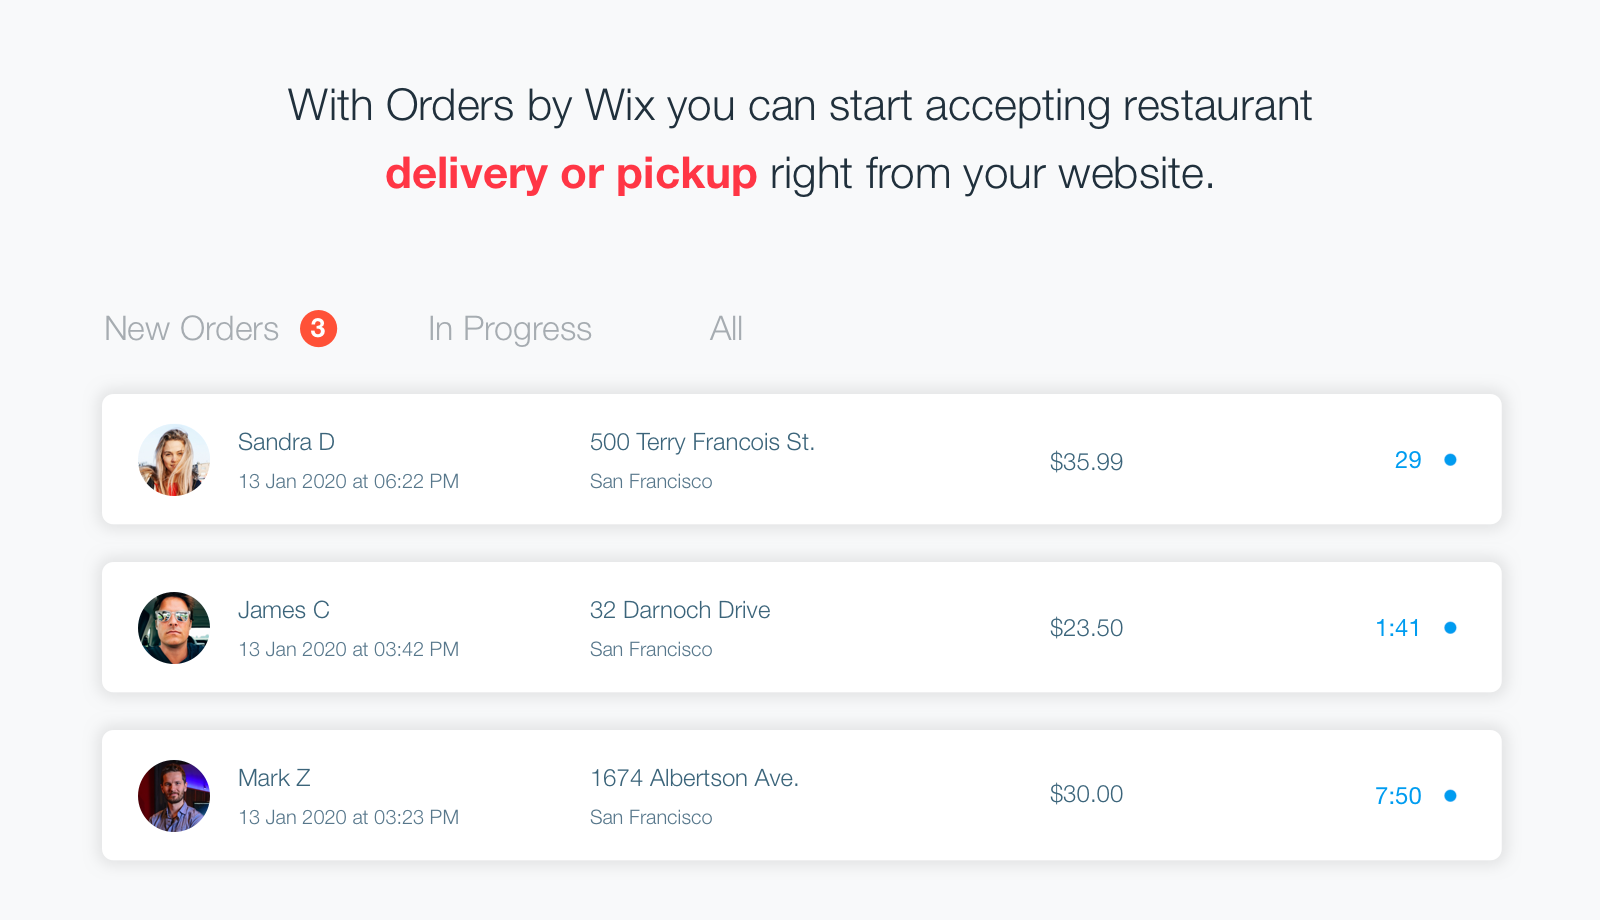1600x920 pixels.
Task: Click Sandra D's profile avatar
Action: [174, 460]
